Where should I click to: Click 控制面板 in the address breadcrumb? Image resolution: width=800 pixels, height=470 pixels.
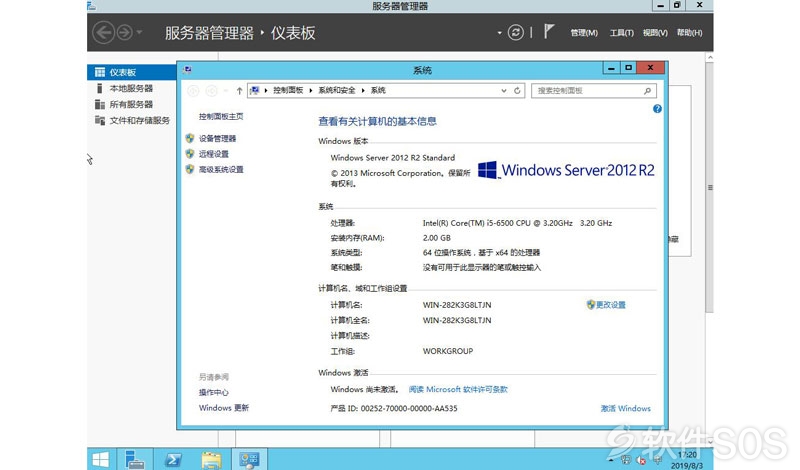click(288, 90)
